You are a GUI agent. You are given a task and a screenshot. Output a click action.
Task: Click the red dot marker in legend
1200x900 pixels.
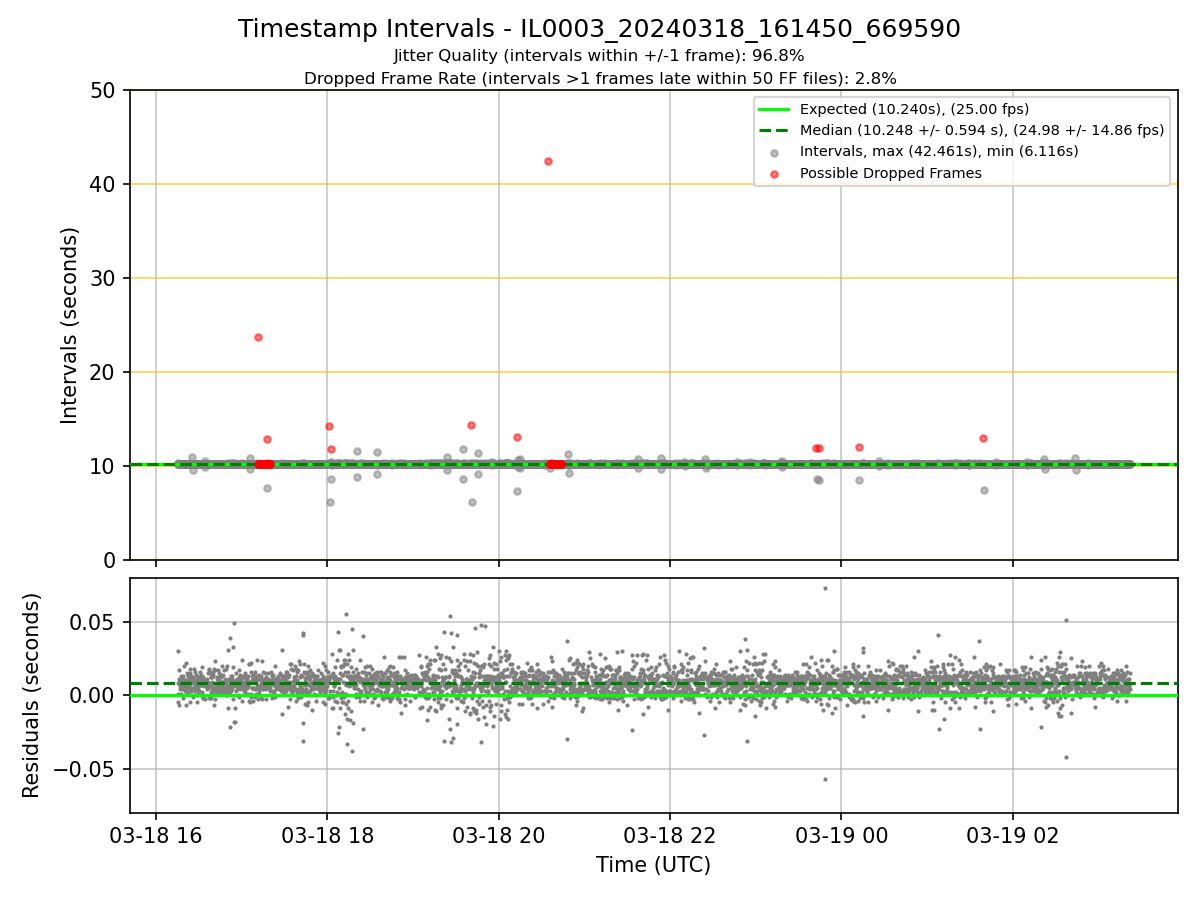tap(775, 173)
